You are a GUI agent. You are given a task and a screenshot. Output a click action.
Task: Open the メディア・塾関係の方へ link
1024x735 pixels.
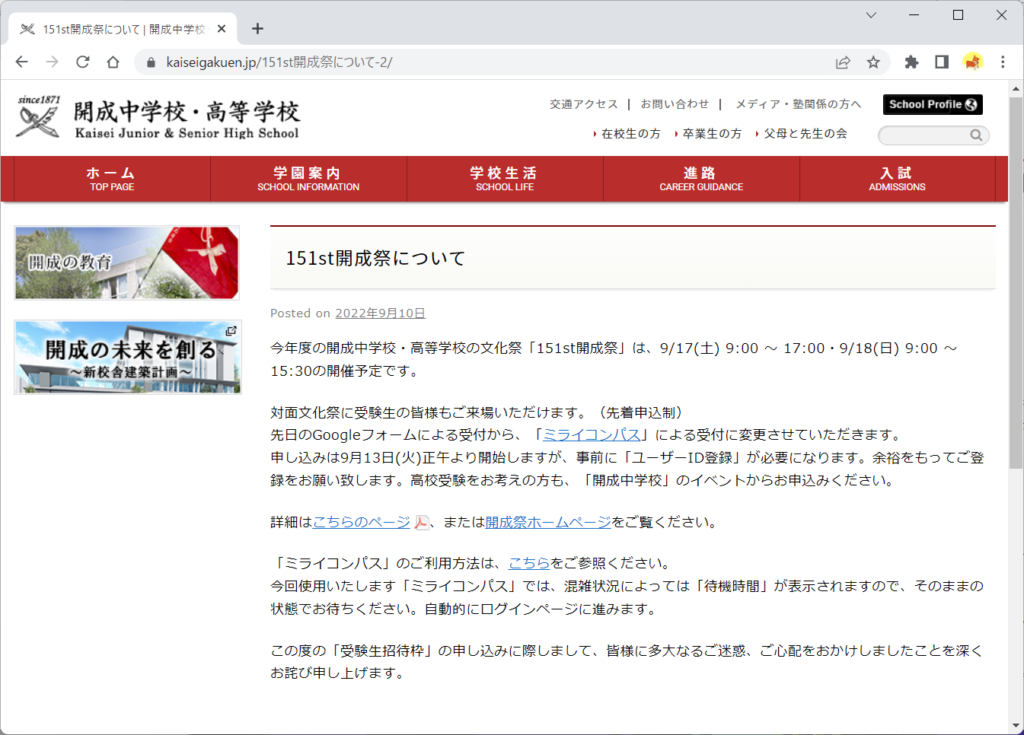(798, 104)
